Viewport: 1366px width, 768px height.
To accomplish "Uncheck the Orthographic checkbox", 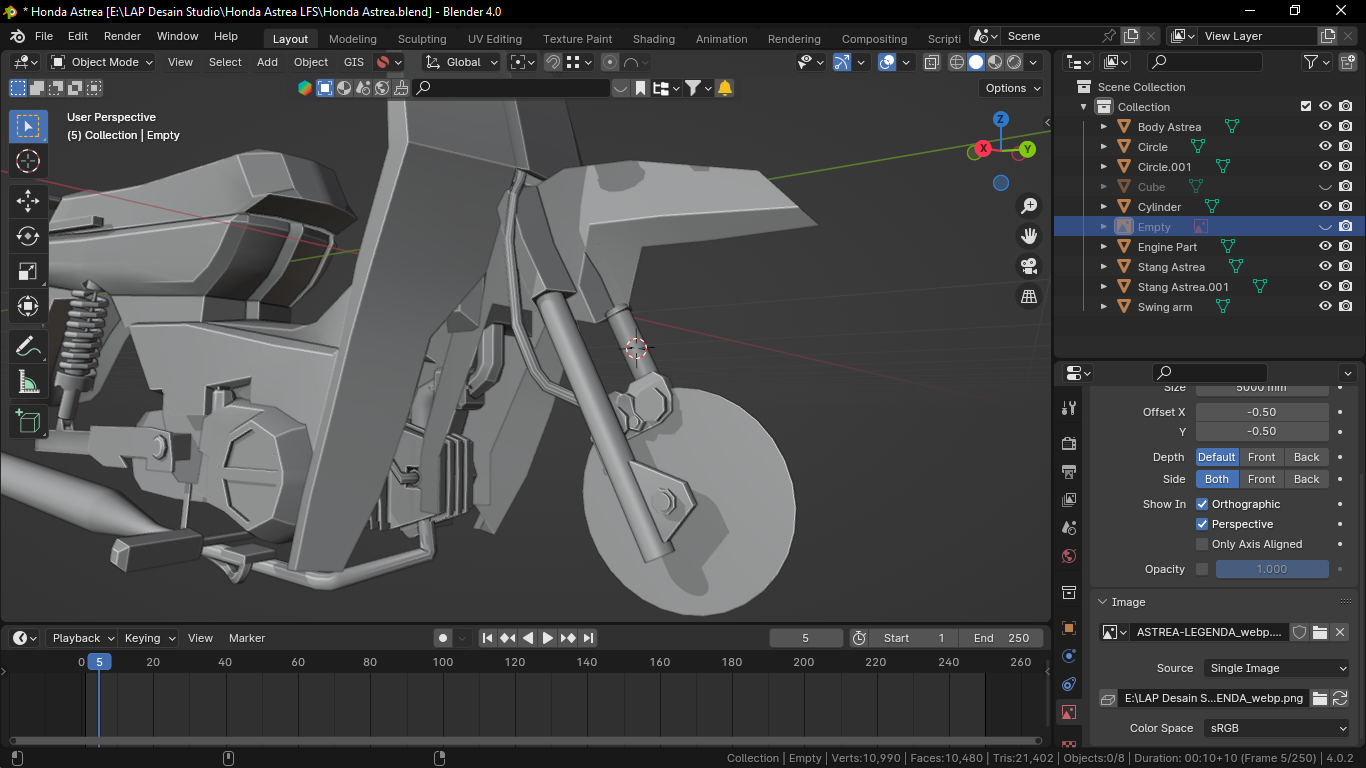I will tap(1202, 504).
